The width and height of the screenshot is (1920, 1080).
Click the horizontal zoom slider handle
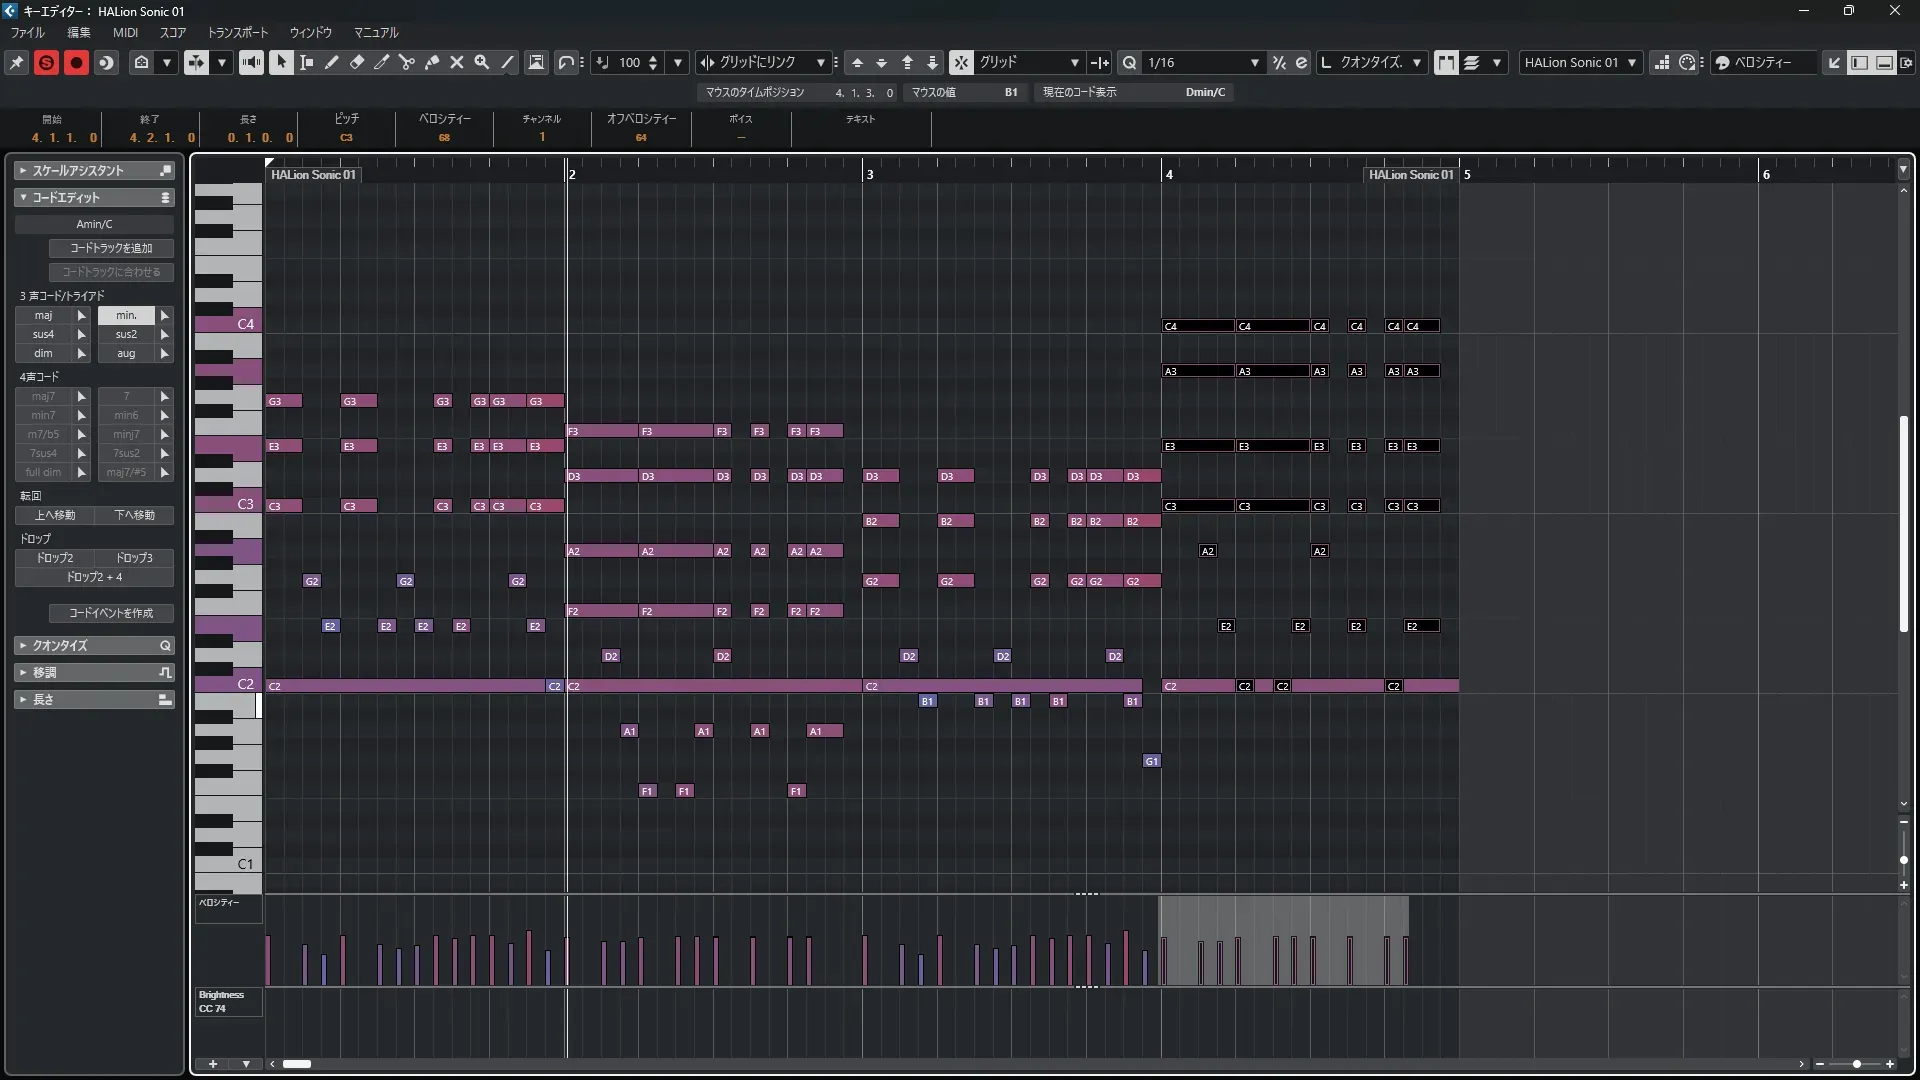1857,1064
